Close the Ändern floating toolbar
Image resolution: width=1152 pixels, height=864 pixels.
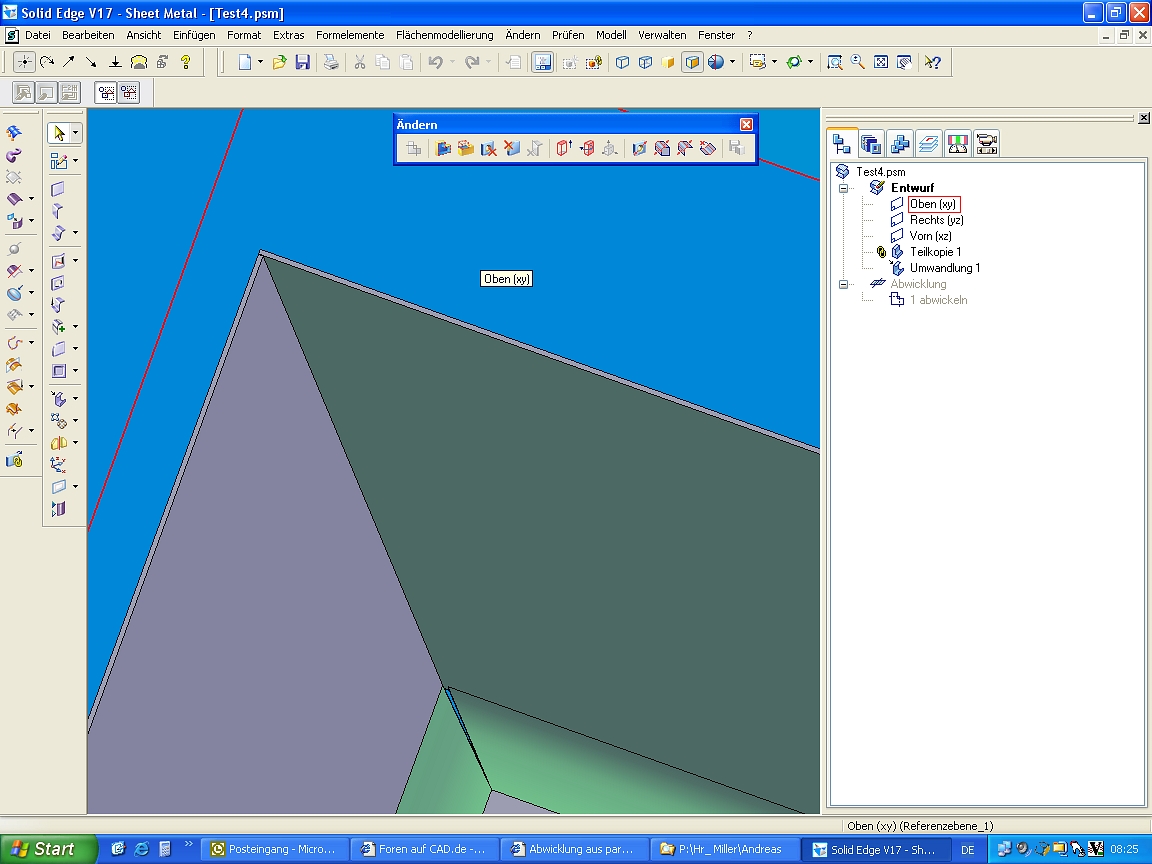[746, 125]
